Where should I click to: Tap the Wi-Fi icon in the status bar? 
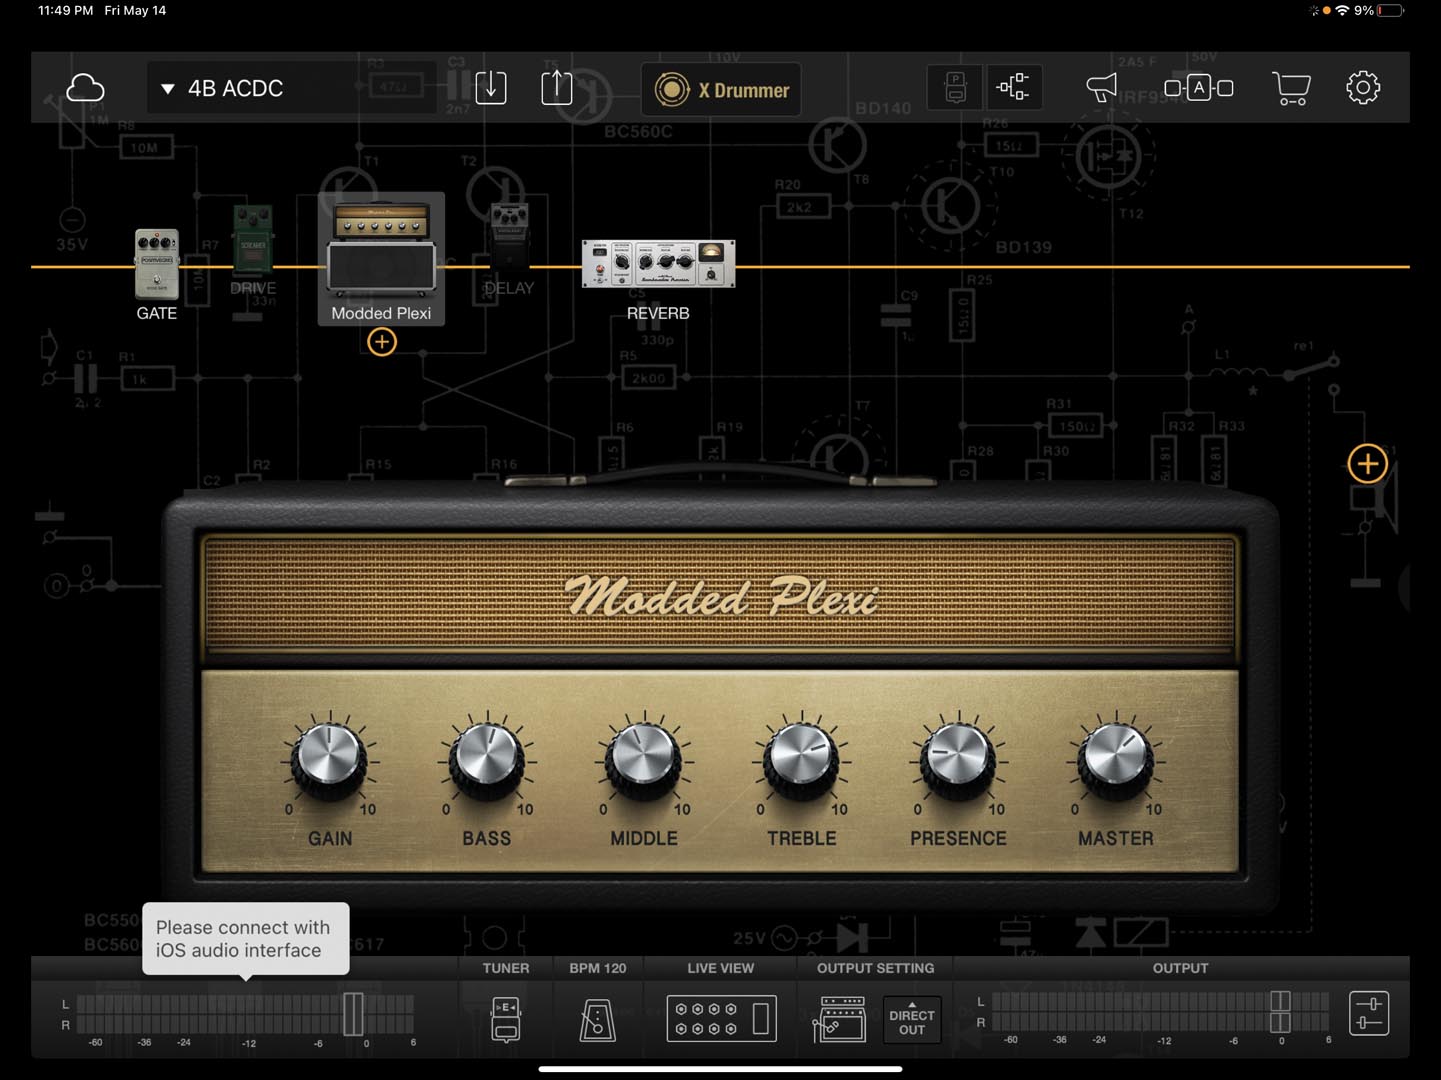point(1342,11)
